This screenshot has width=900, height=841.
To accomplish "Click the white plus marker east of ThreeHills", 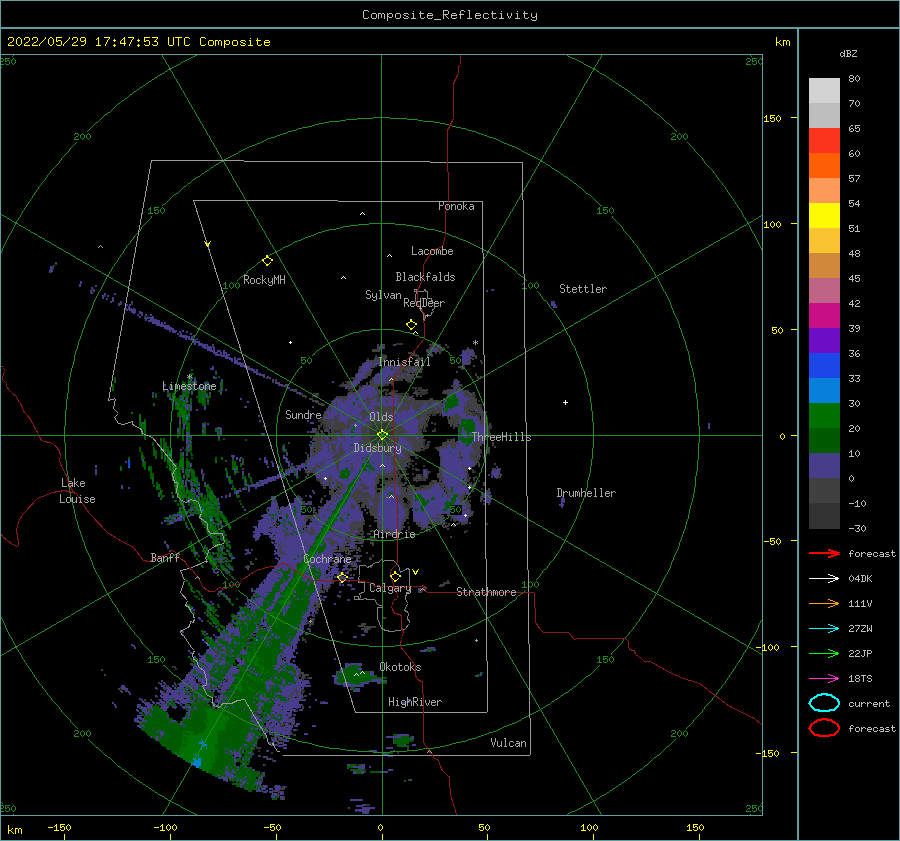I will [565, 402].
